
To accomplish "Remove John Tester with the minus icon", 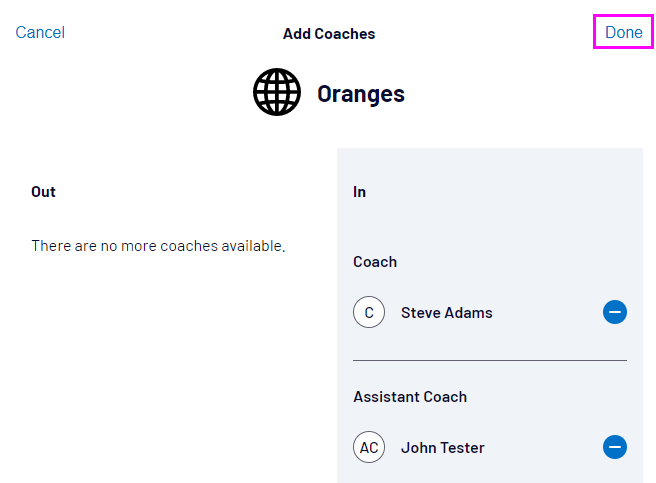I will (615, 447).
